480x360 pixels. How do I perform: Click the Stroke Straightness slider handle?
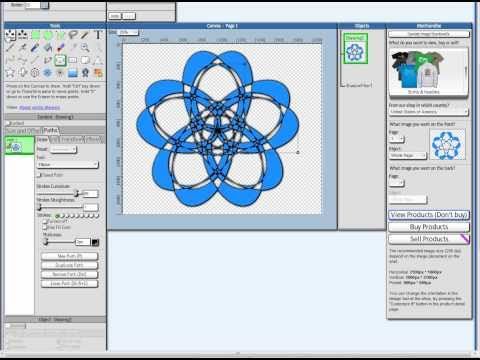click(39, 208)
